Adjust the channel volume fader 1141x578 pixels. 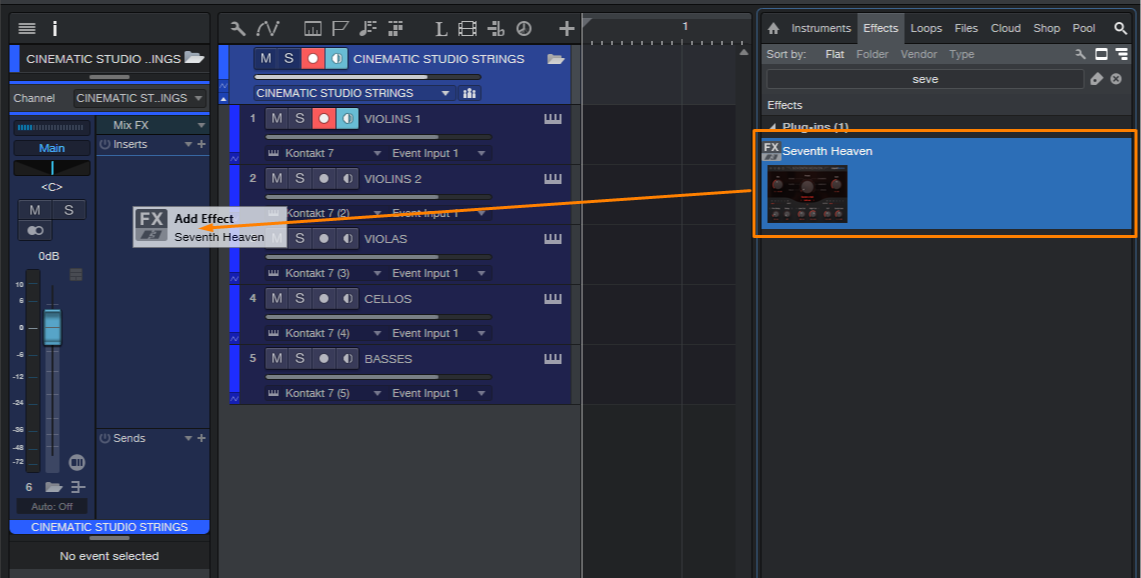[52, 327]
